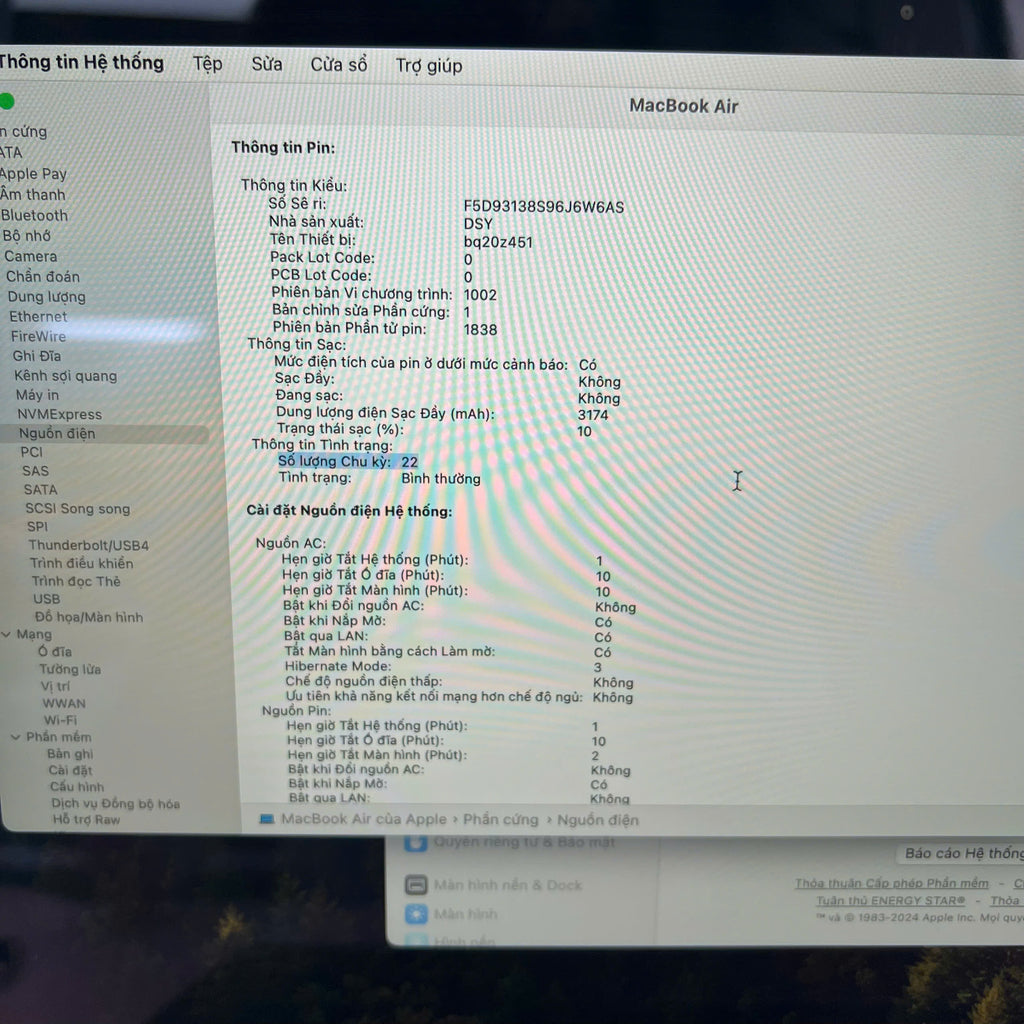This screenshot has width=1024, height=1024.
Task: Select Cấu hình under Phần mềm
Action: click(x=77, y=787)
